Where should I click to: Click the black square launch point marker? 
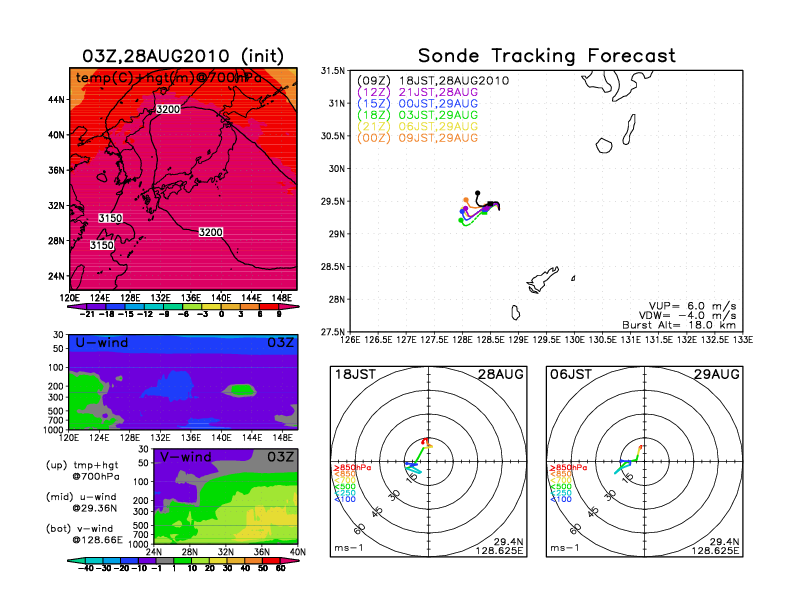[x=490, y=204]
